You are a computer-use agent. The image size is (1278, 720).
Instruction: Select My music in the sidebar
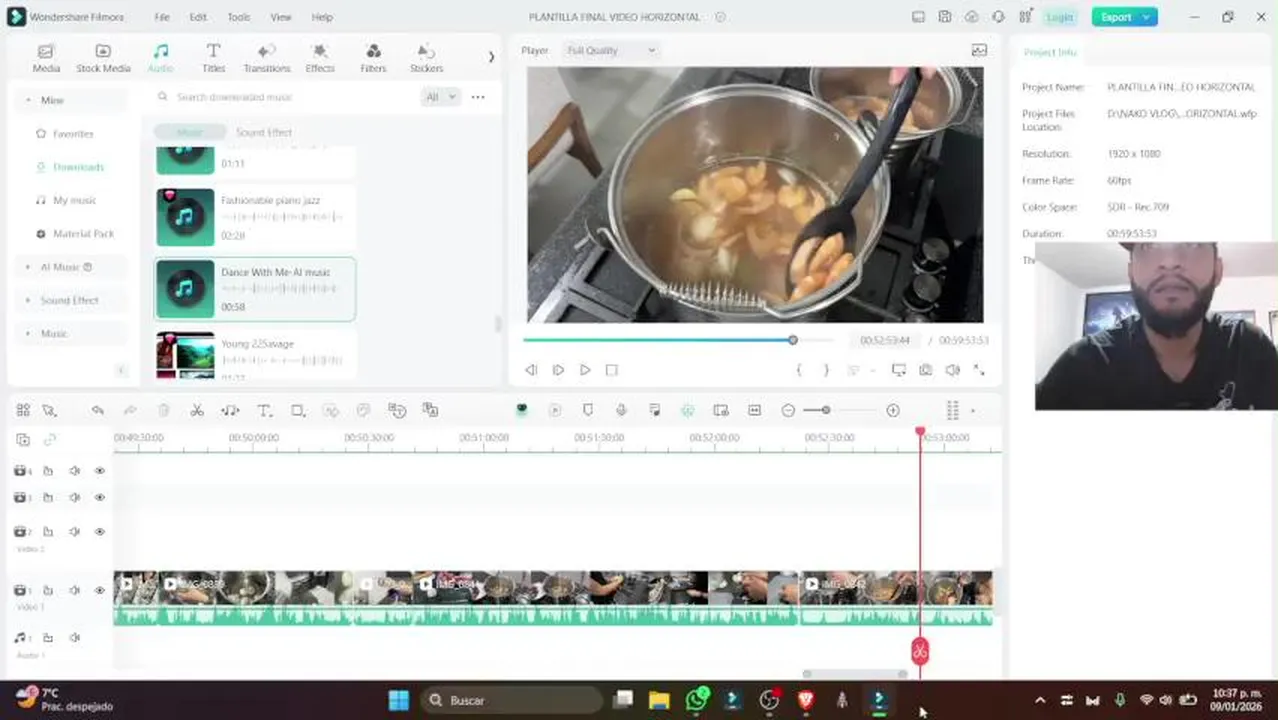74,200
